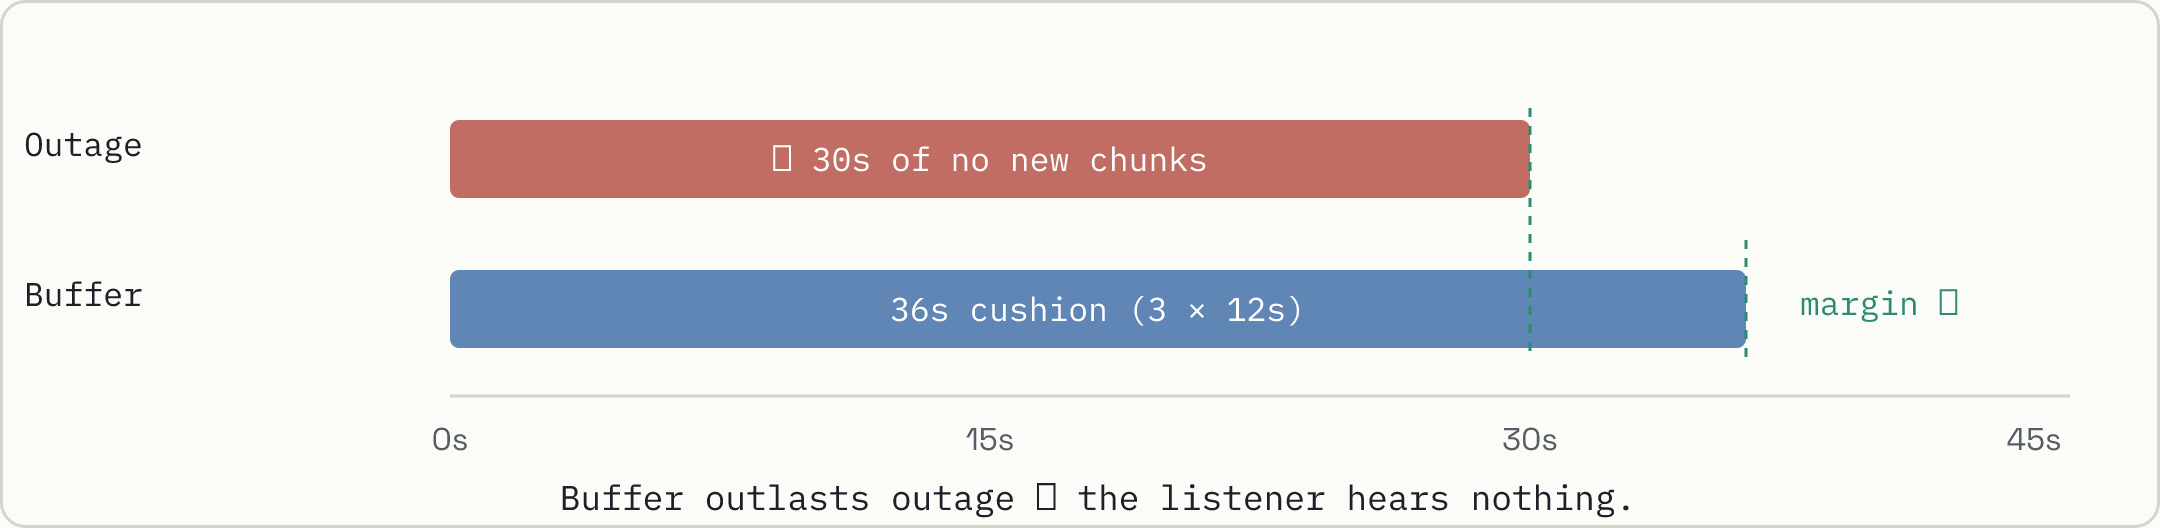Click the blue Buffer cushion bar
Viewport: 2160px width, 528px height.
click(1098, 309)
